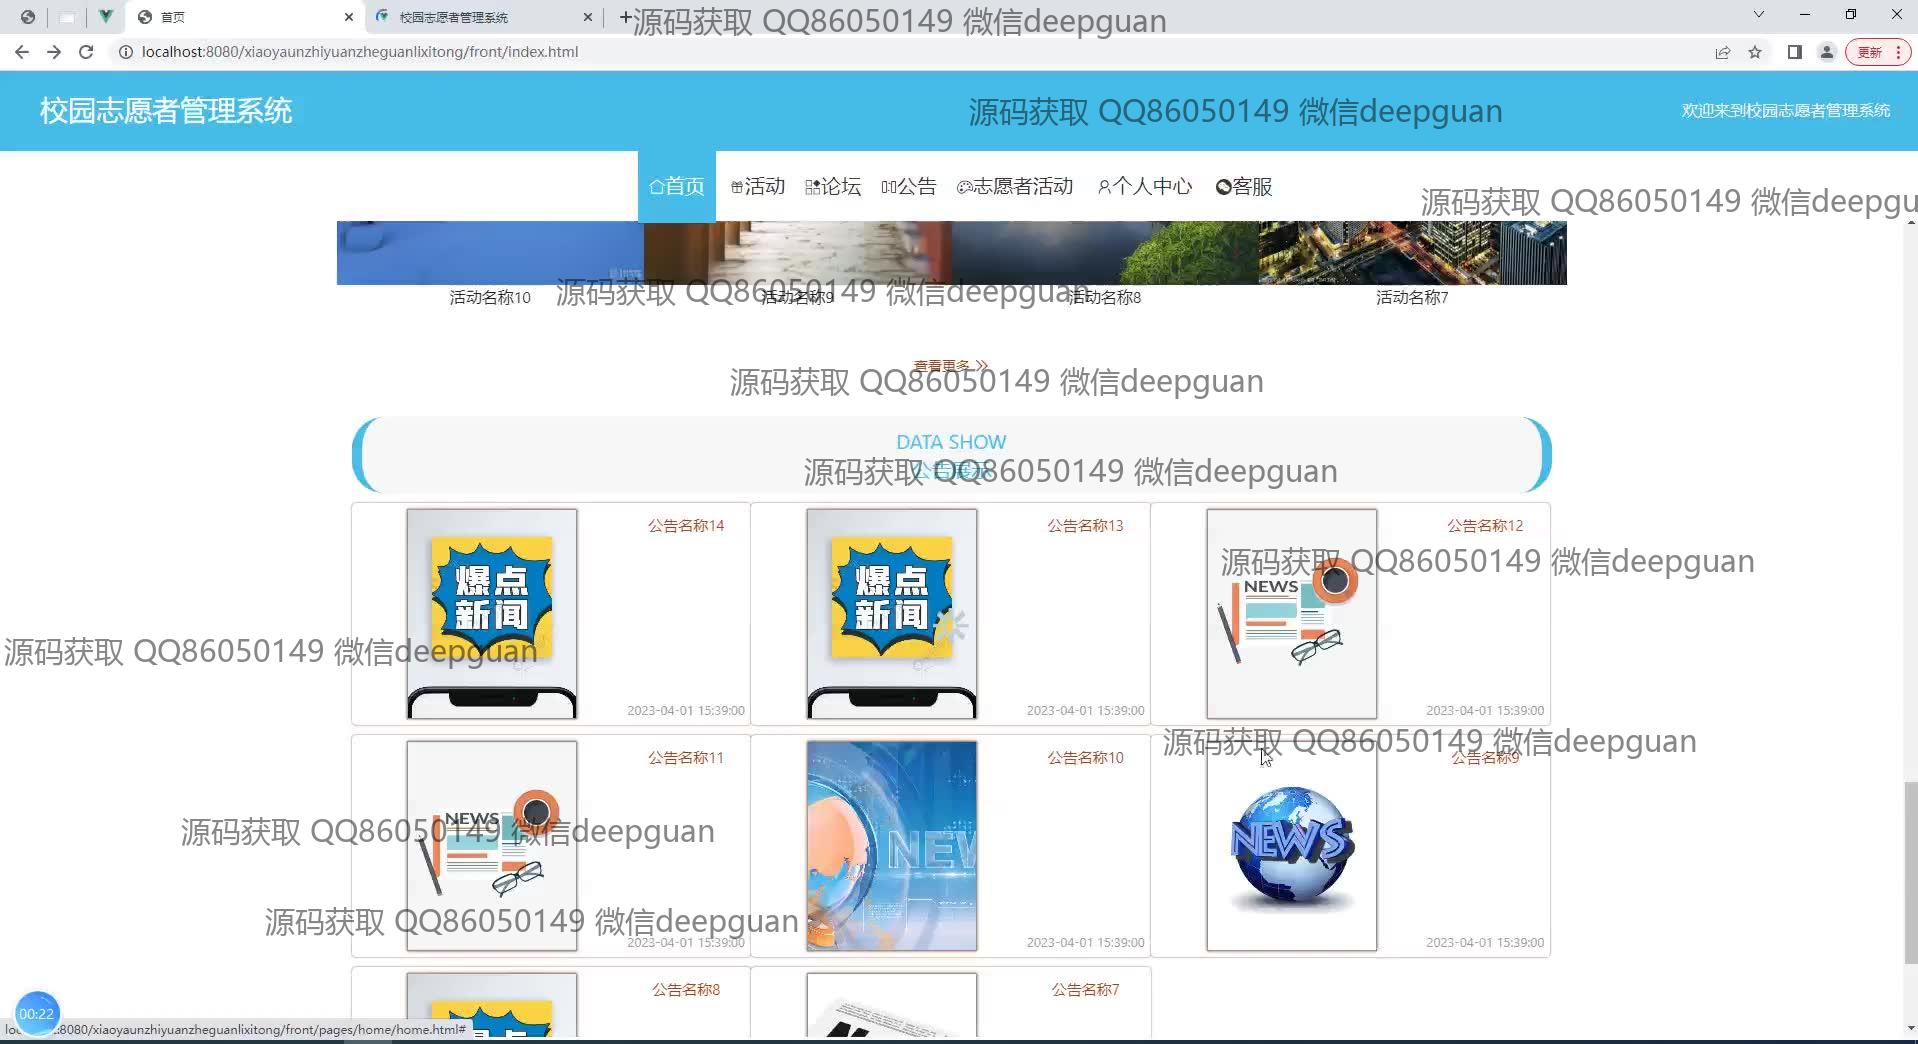Click the 欢迎来到校园志愿者管理系统 welcome text

pos(1786,110)
